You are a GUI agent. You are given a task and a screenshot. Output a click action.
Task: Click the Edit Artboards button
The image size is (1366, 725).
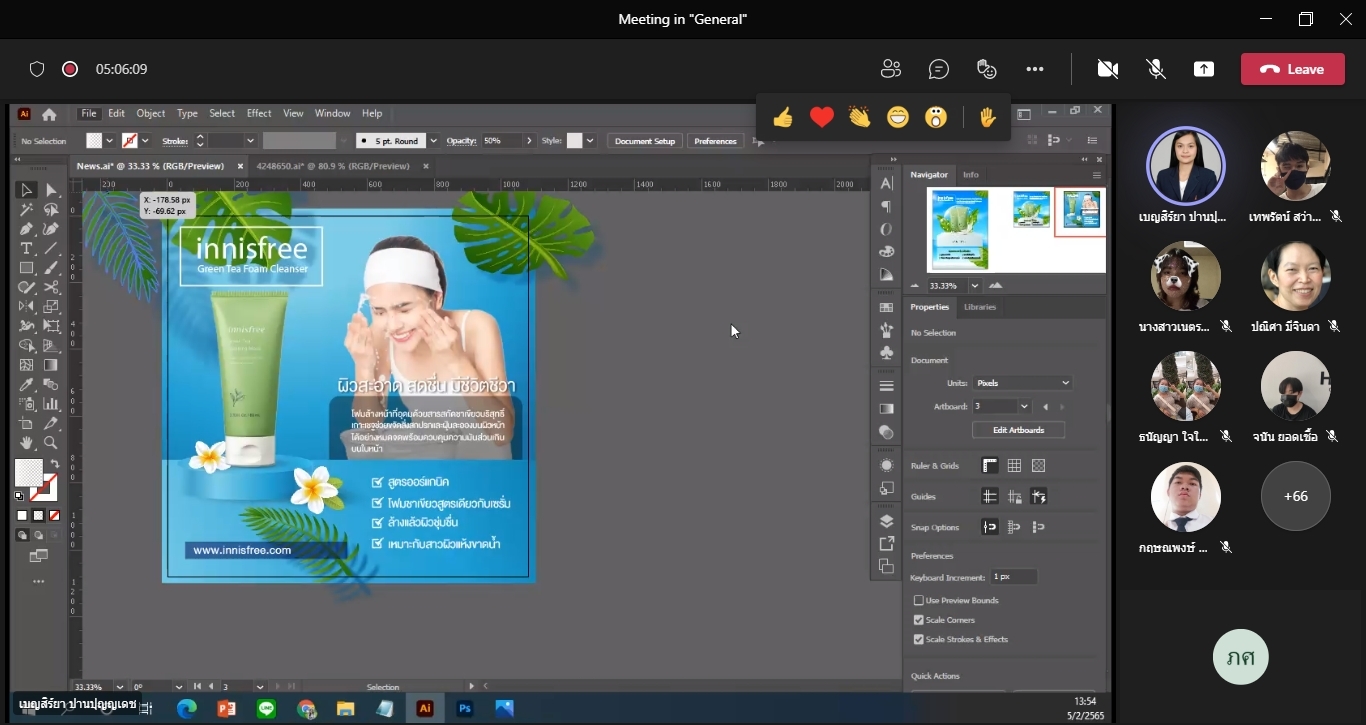1018,430
